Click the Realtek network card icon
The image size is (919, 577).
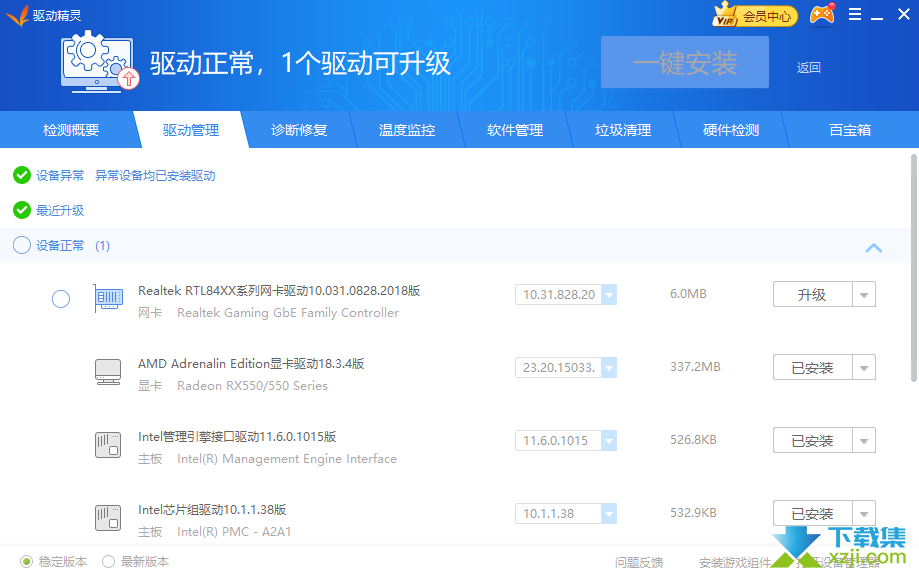108,298
